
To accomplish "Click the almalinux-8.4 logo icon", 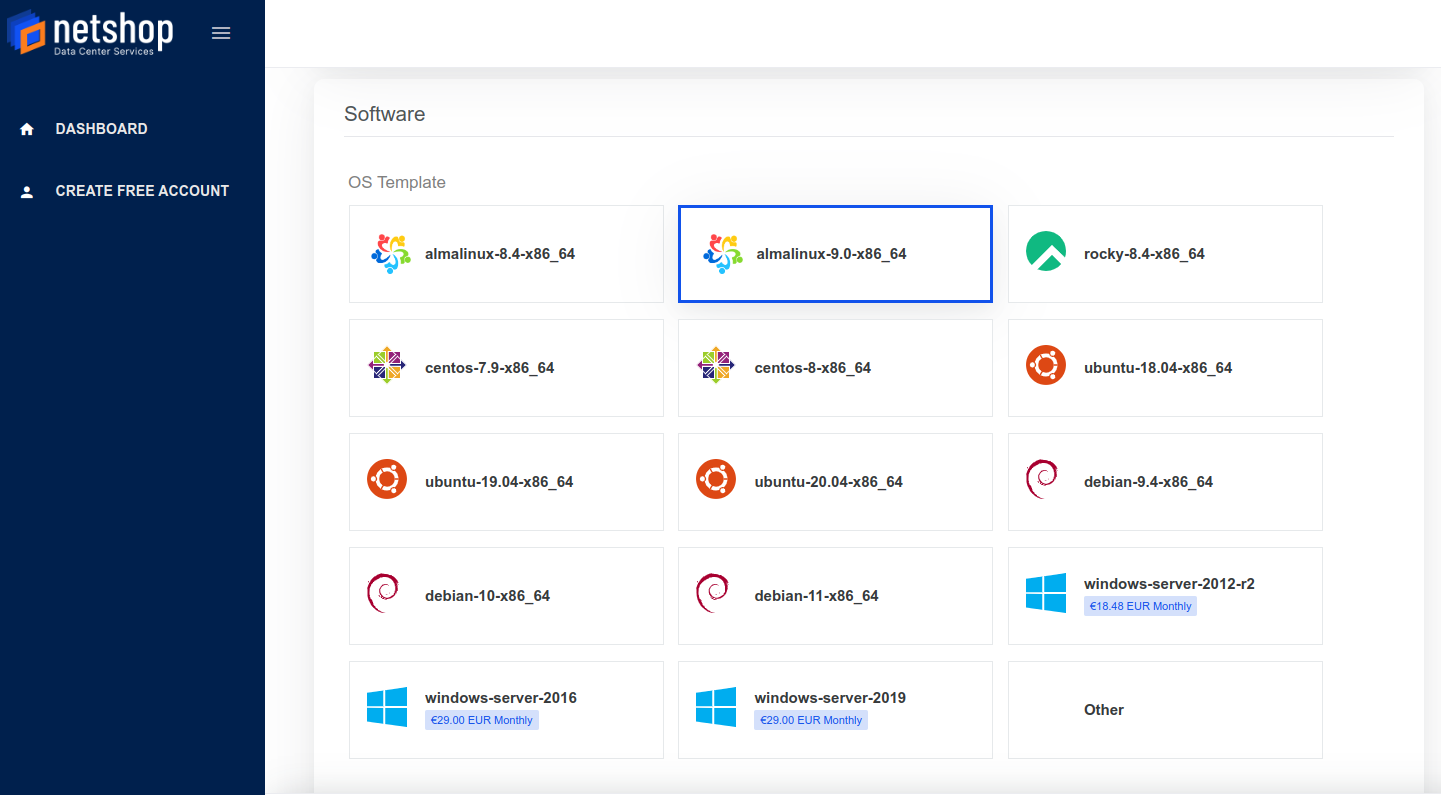I will (390, 254).
